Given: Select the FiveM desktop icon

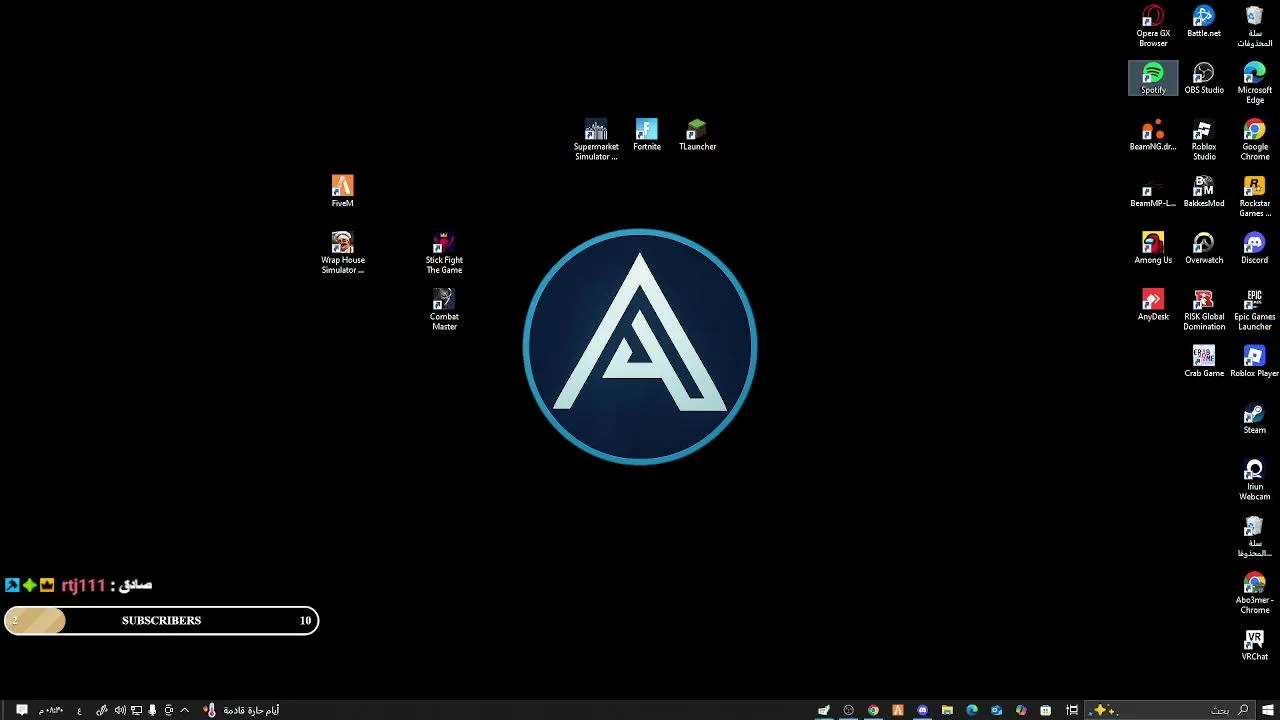Looking at the screenshot, I should click(342, 192).
